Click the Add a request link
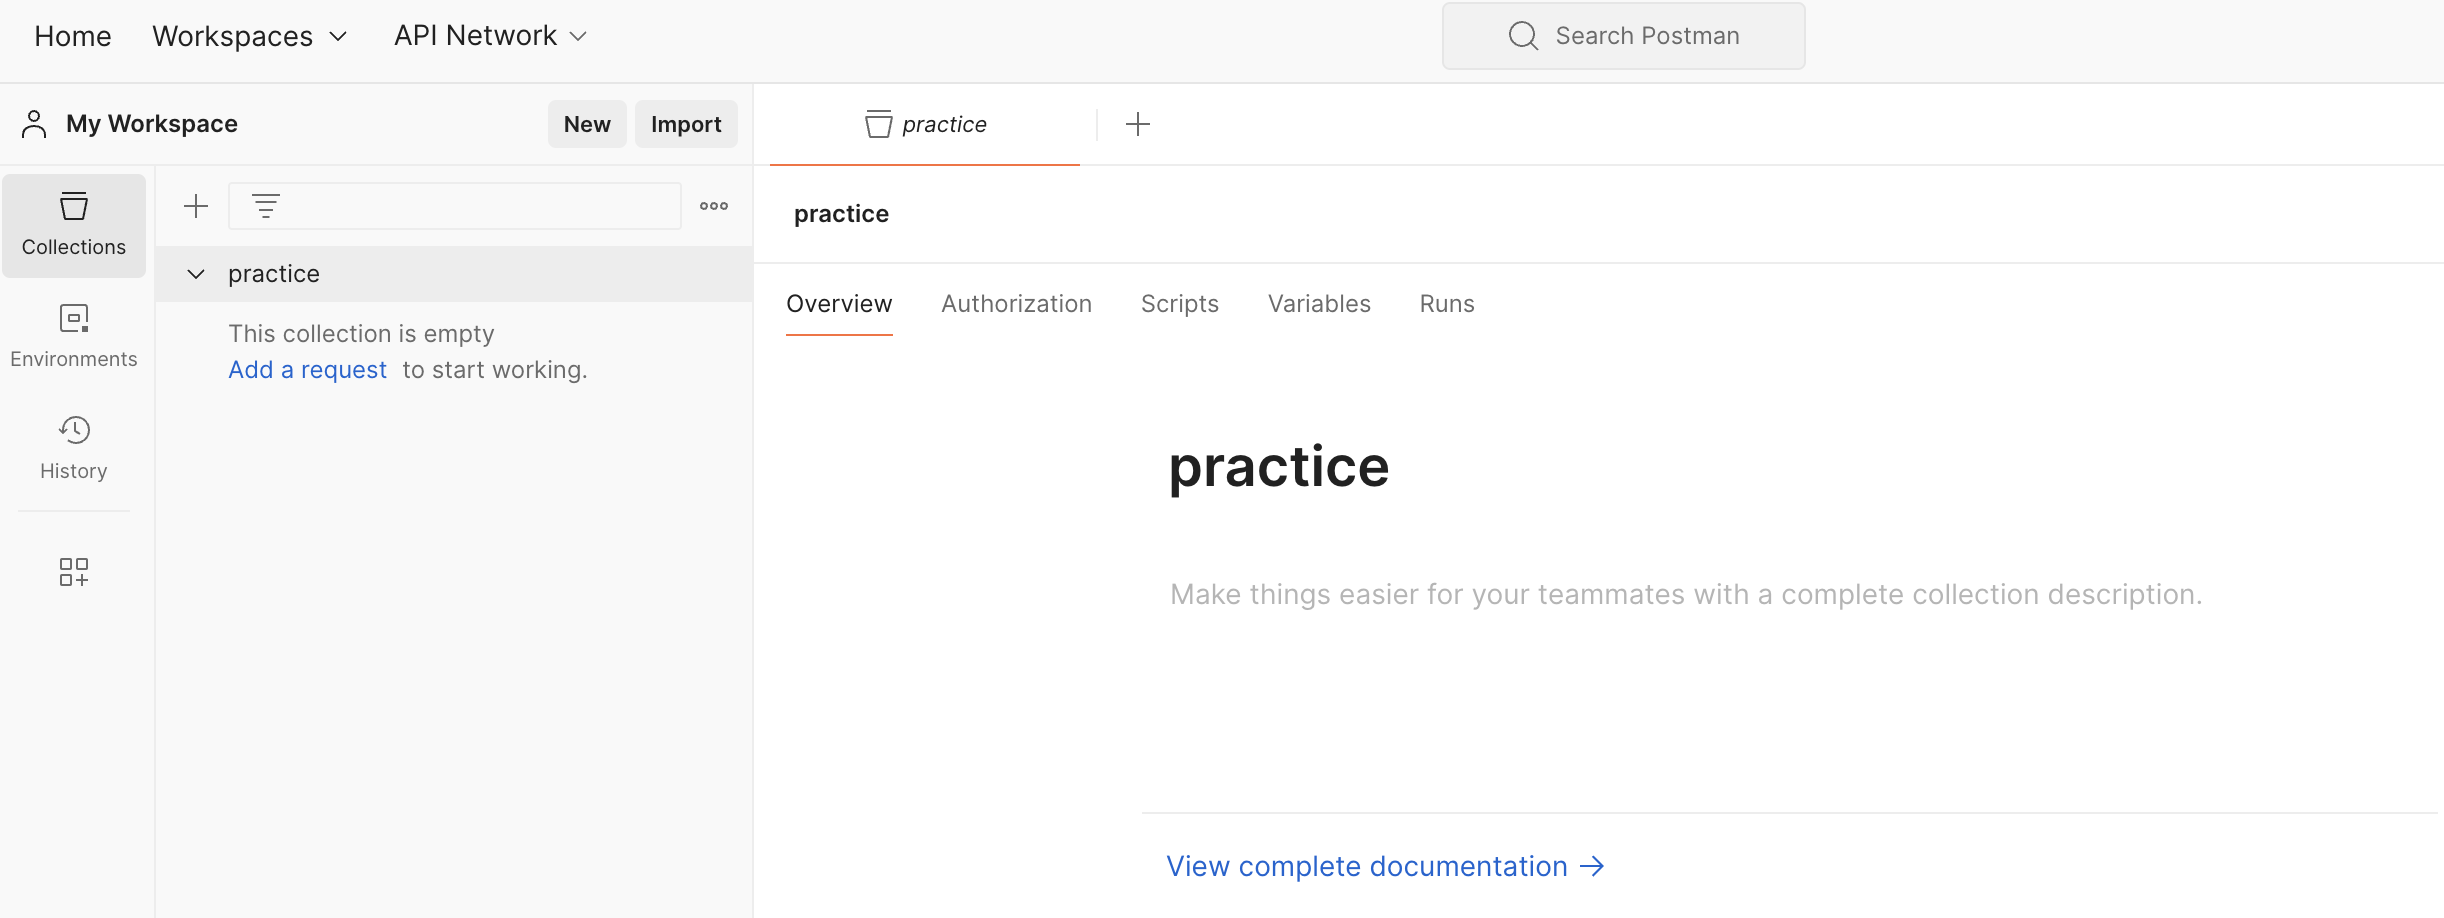 tap(307, 370)
